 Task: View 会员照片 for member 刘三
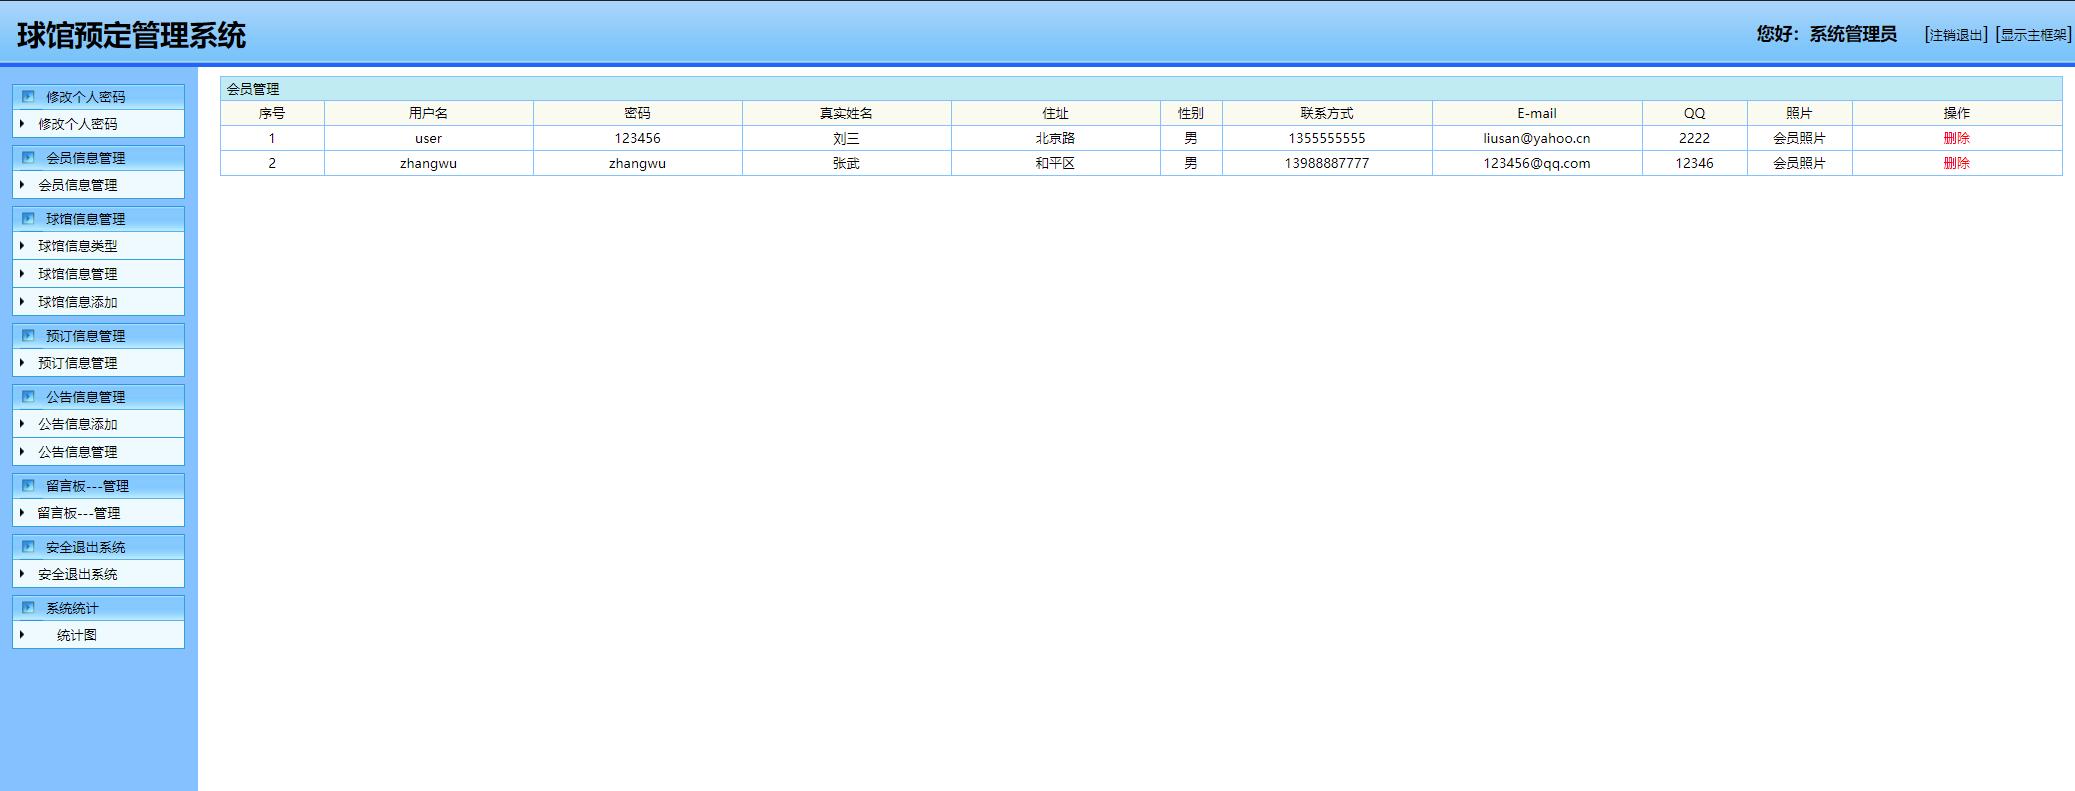[x=1799, y=138]
